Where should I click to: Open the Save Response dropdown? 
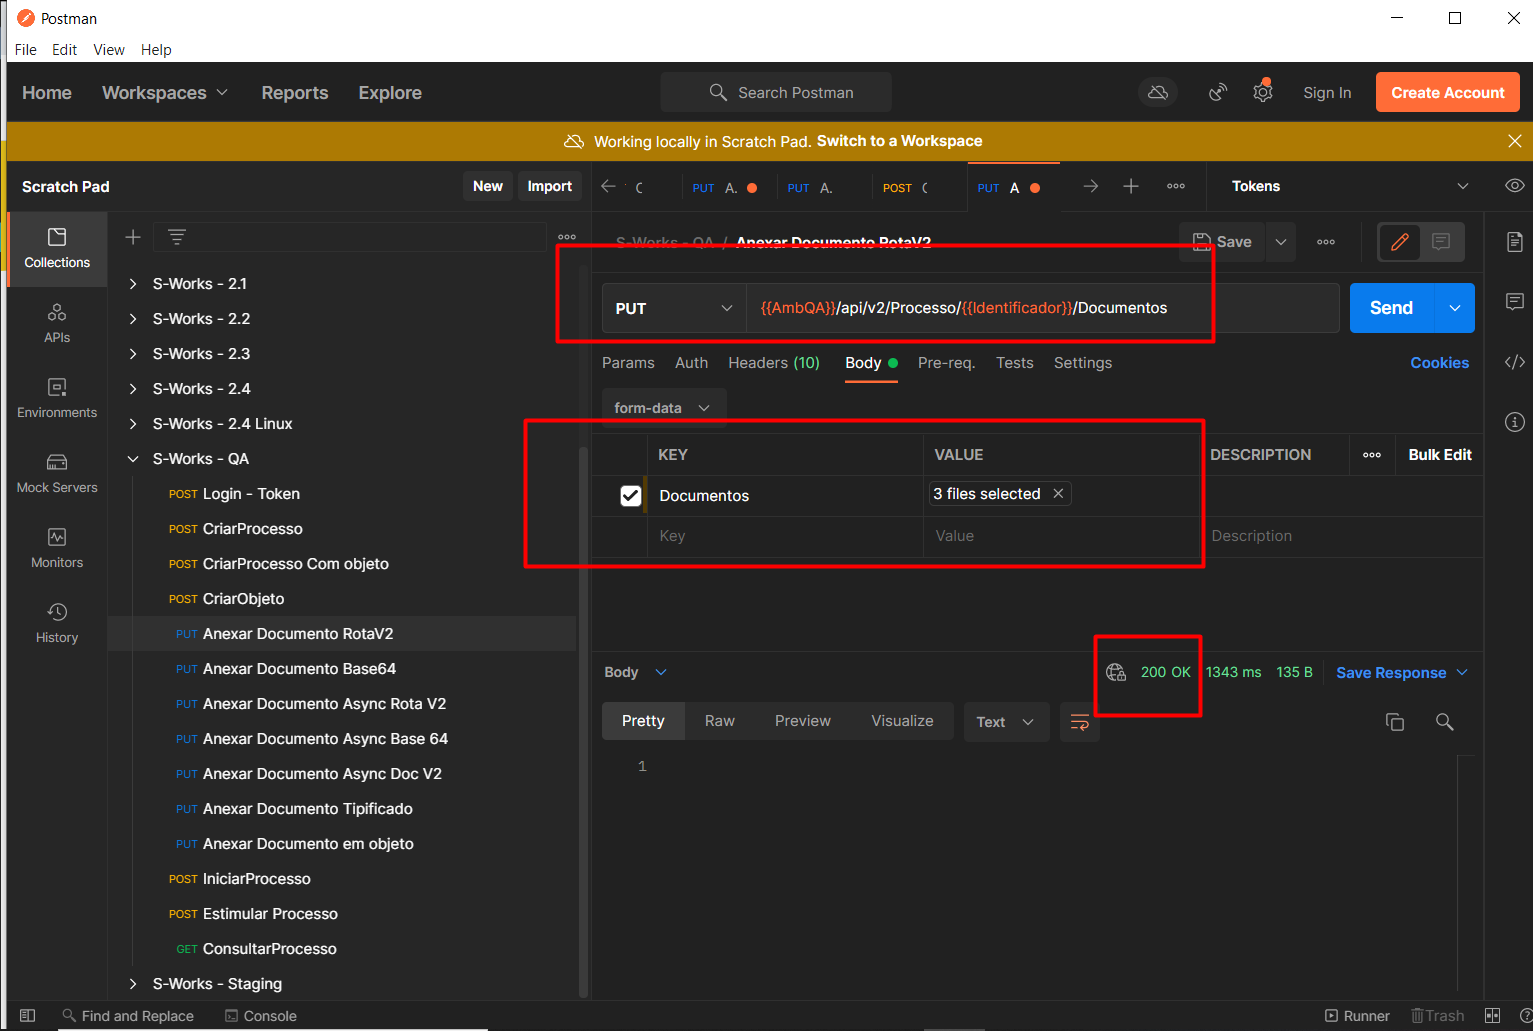tap(1402, 673)
